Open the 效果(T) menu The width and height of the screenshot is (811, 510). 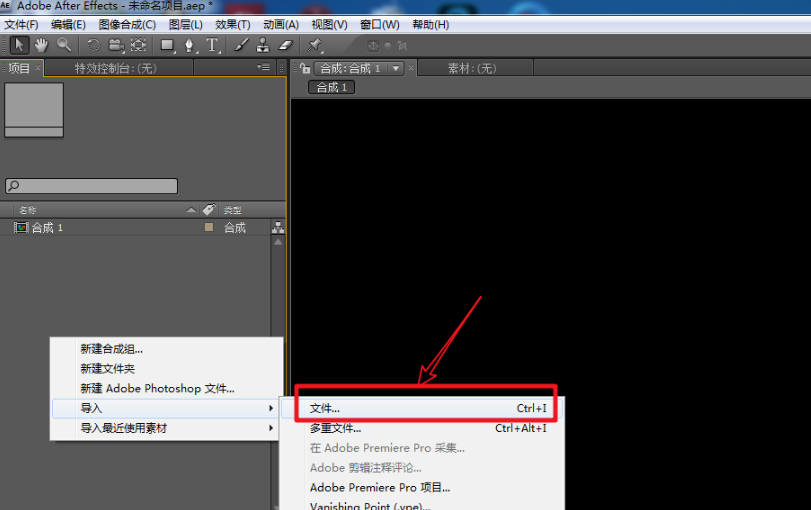coord(233,24)
